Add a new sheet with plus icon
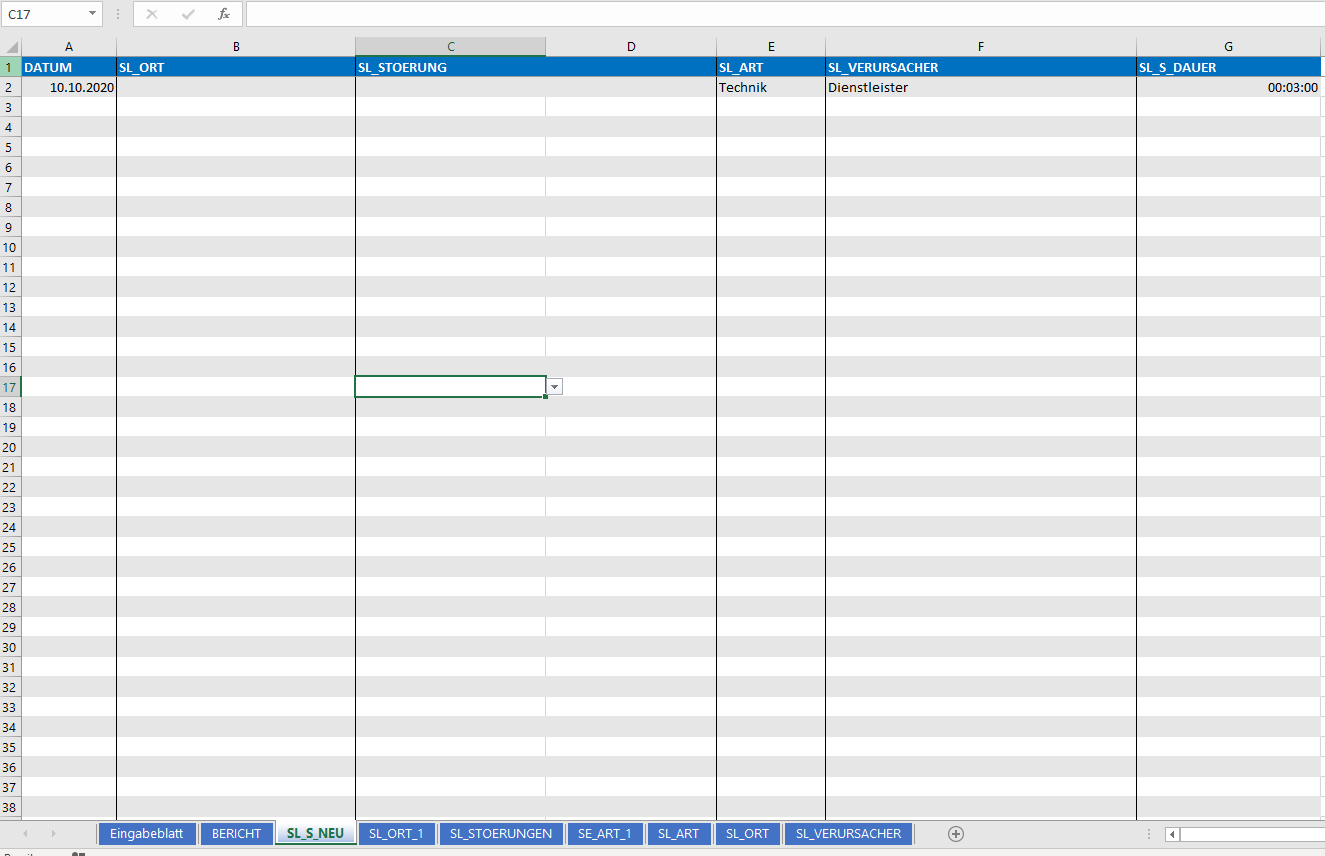Screen dimensions: 1325x856 pos(956,834)
